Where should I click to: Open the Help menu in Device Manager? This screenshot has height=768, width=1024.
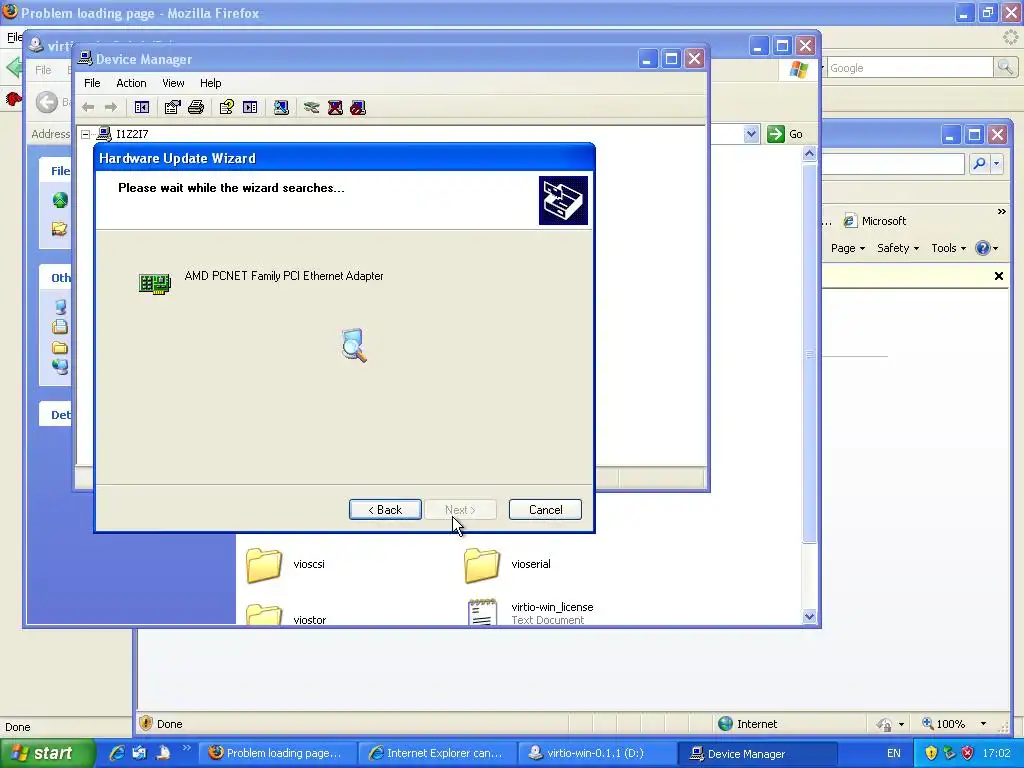click(x=210, y=83)
